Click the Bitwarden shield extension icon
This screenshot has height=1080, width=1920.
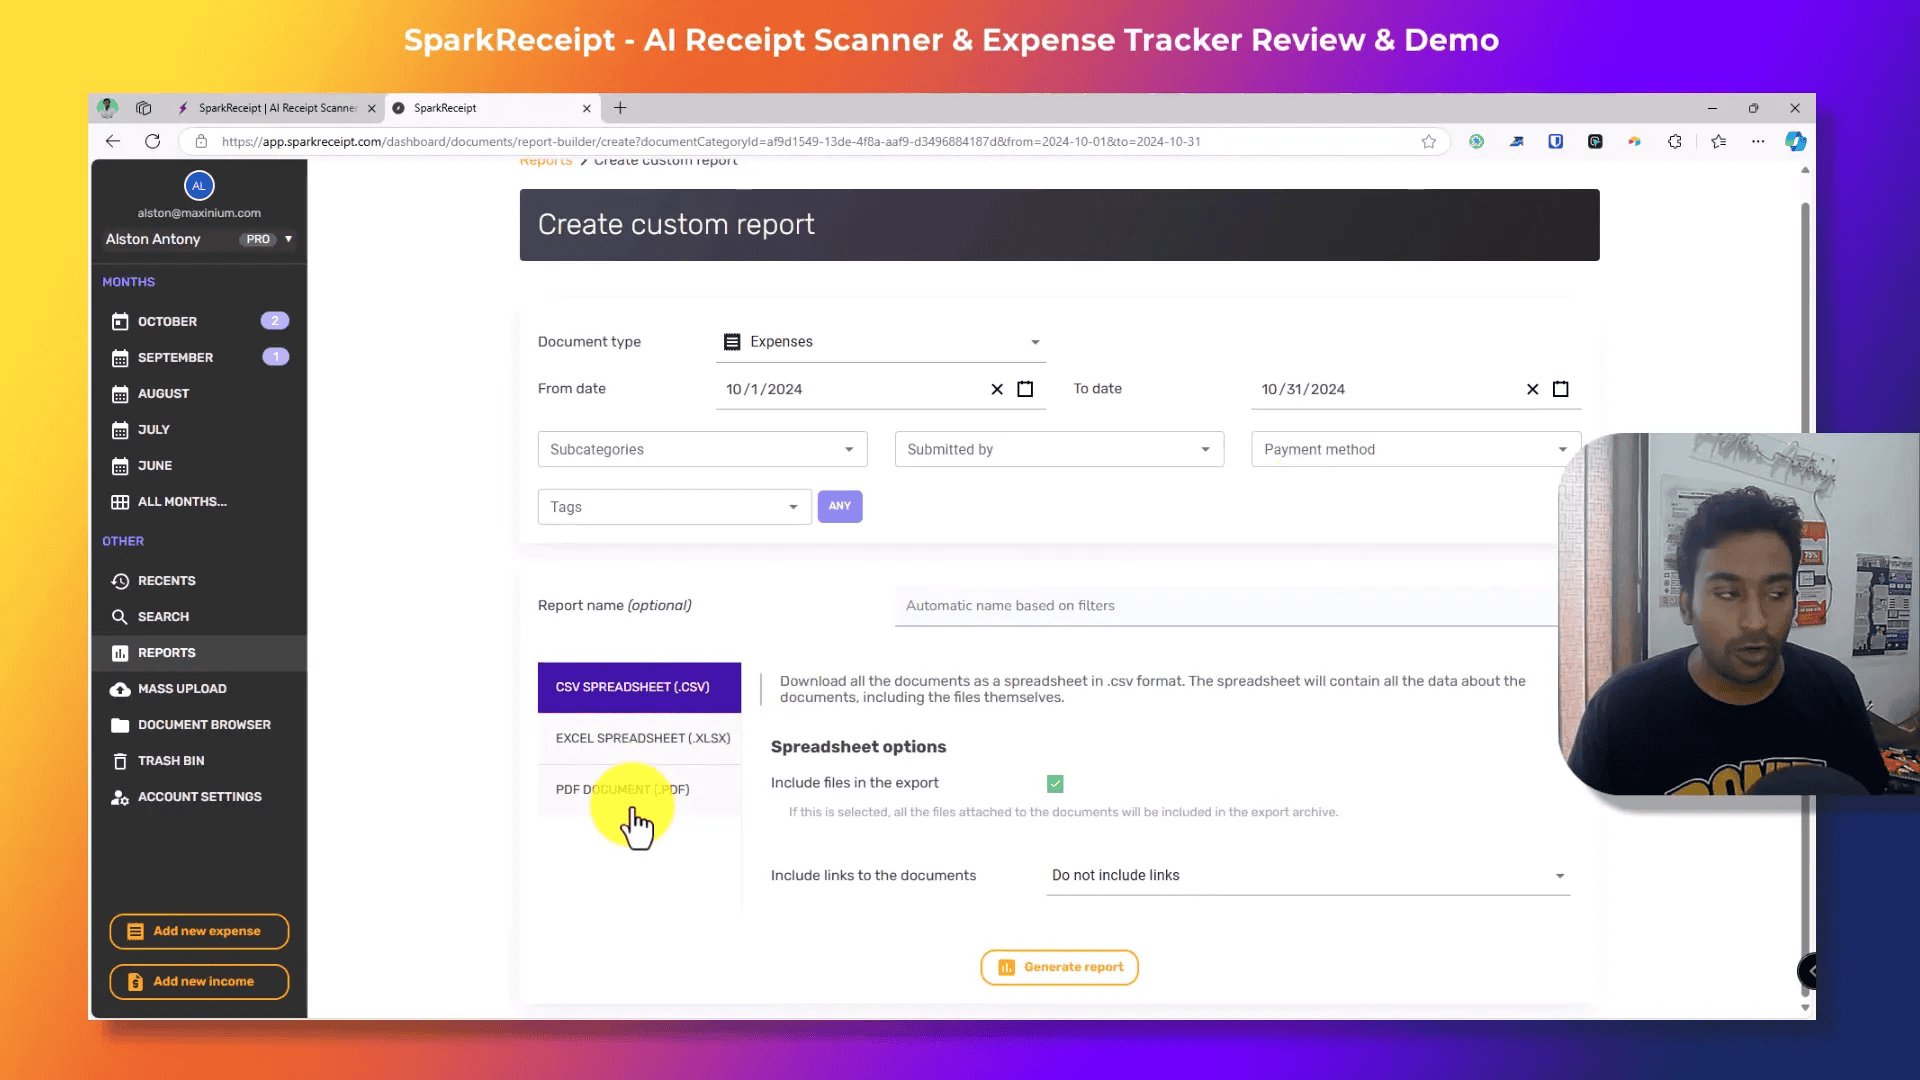(1556, 141)
